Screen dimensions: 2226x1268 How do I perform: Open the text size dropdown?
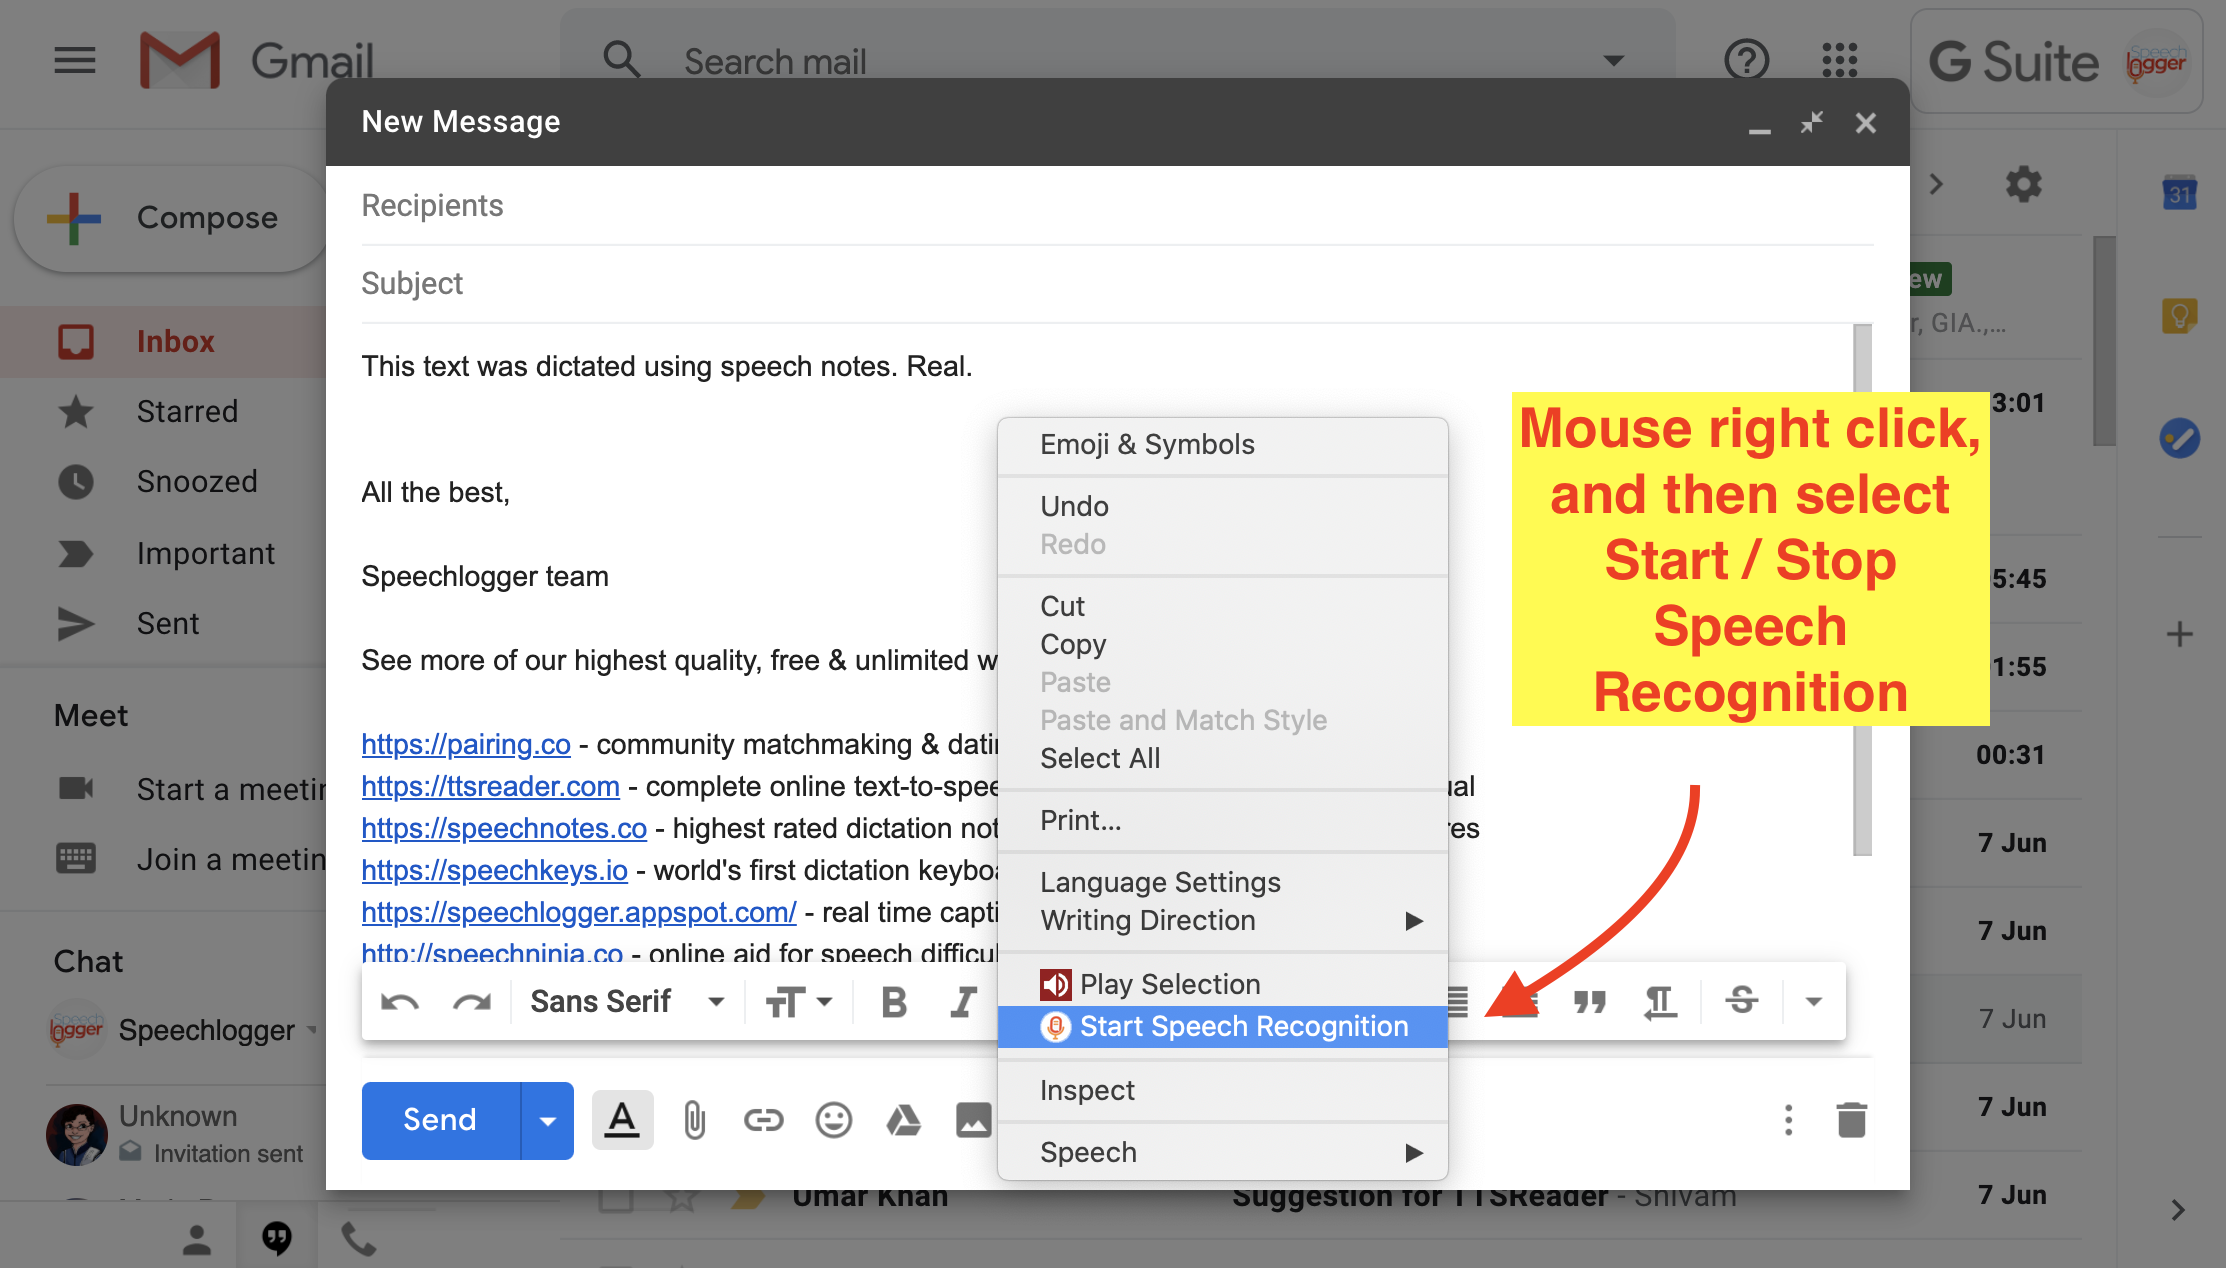[x=798, y=1001]
